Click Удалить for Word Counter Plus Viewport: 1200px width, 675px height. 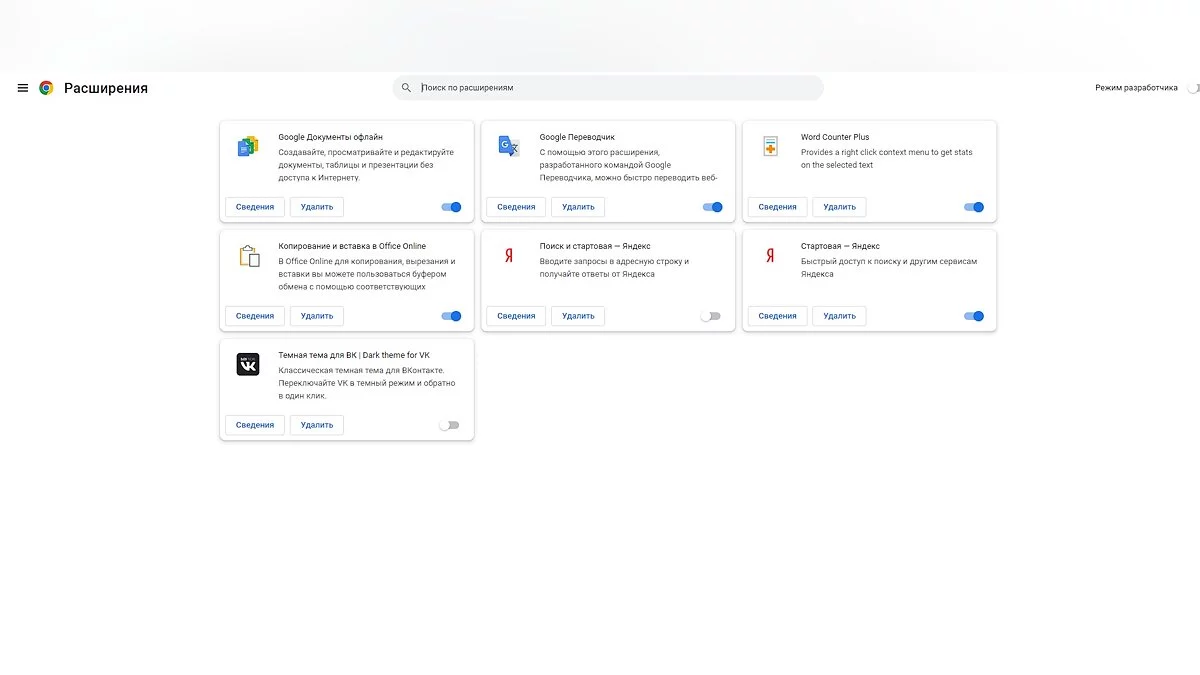(840, 207)
